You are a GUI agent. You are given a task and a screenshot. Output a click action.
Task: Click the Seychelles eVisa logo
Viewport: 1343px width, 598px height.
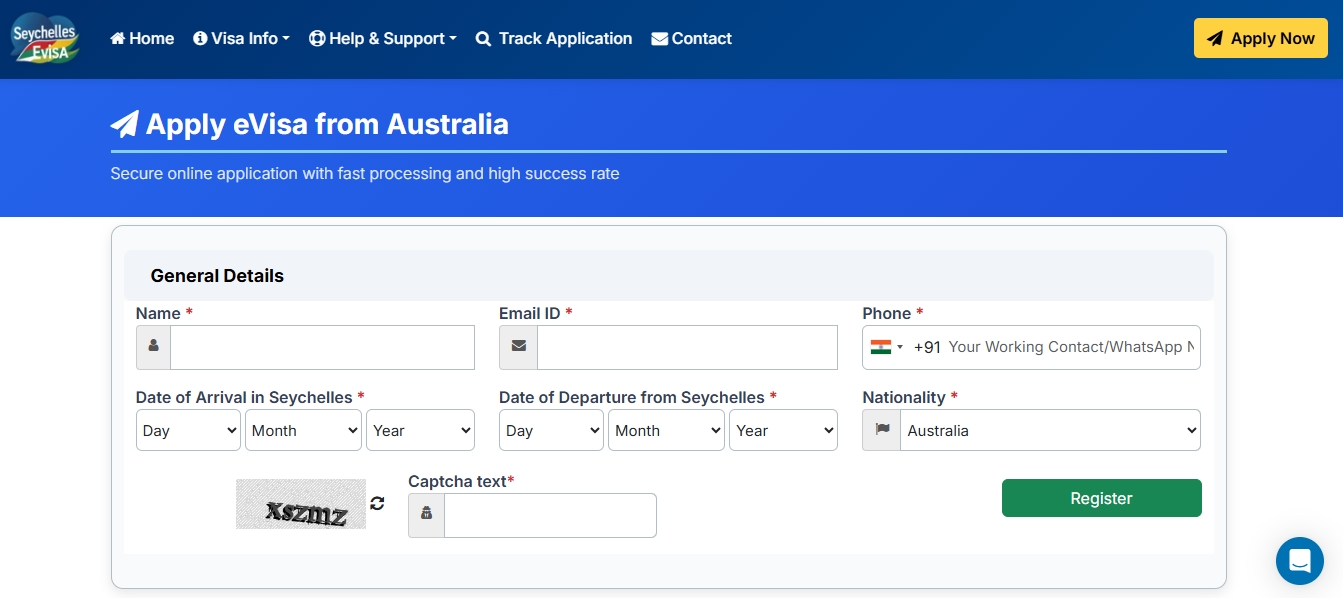pos(45,38)
